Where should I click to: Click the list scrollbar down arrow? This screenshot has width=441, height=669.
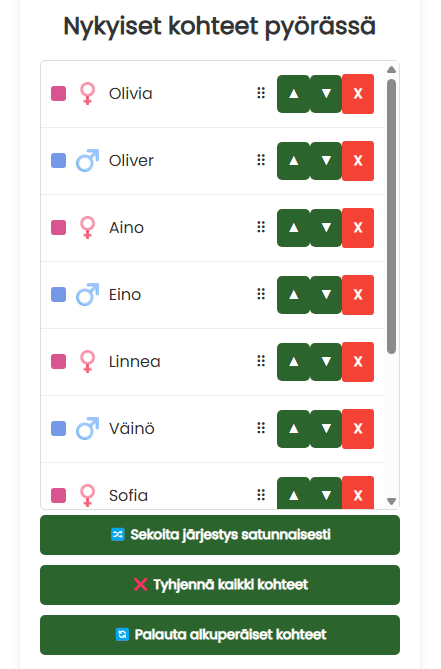pos(392,501)
